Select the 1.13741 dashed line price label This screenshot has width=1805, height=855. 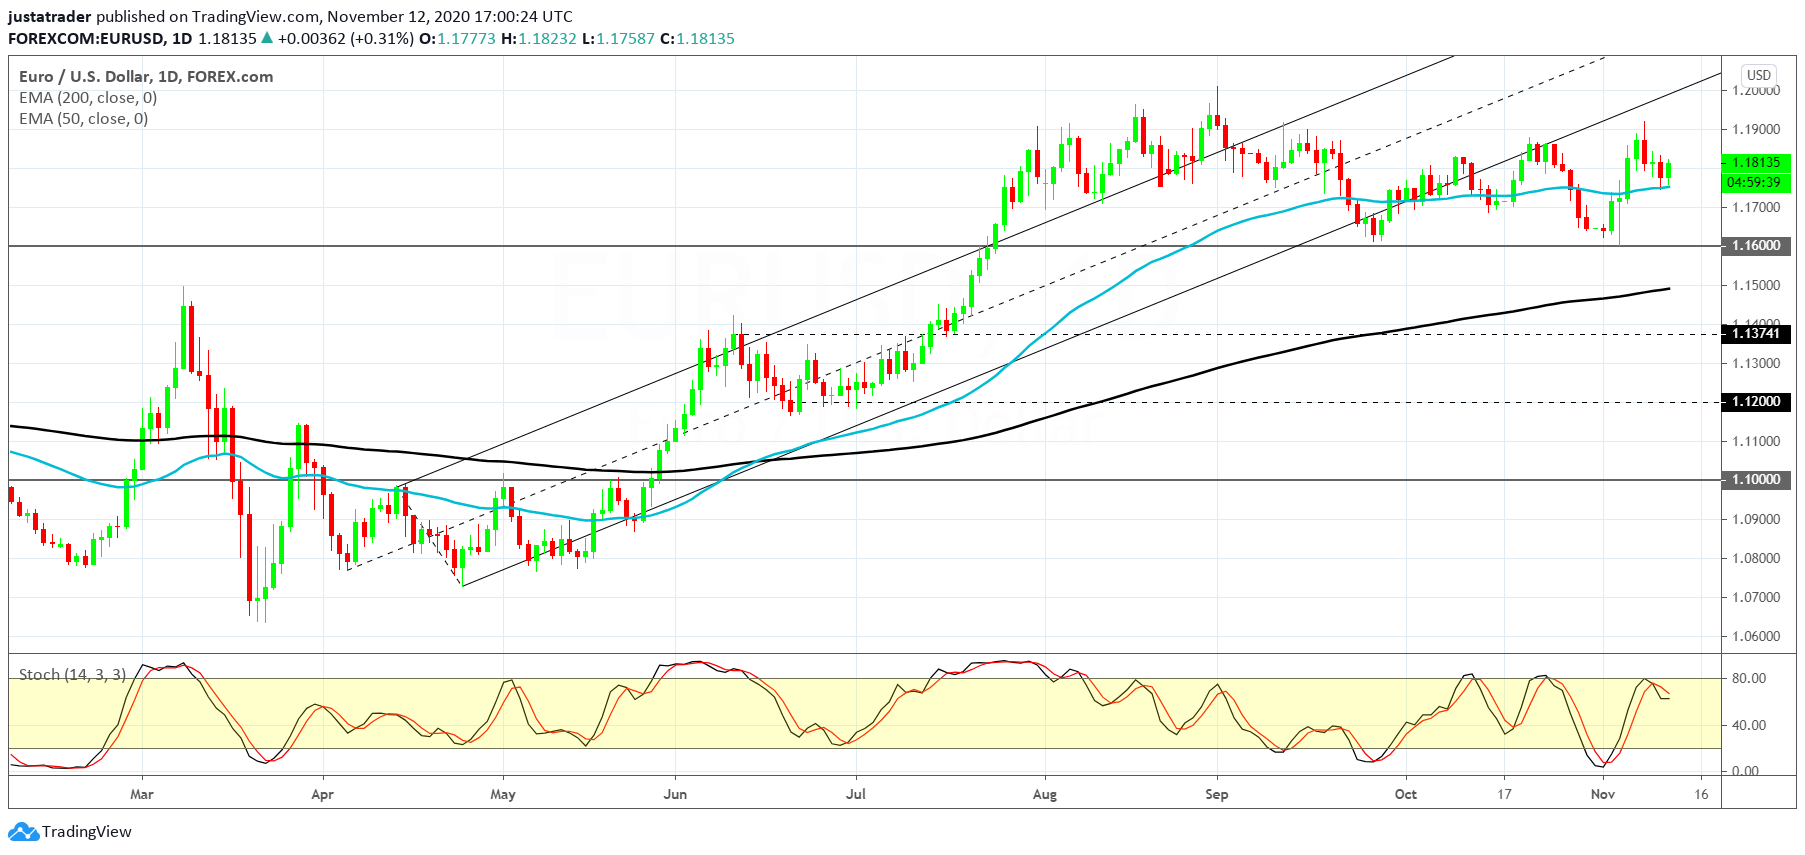[1756, 334]
